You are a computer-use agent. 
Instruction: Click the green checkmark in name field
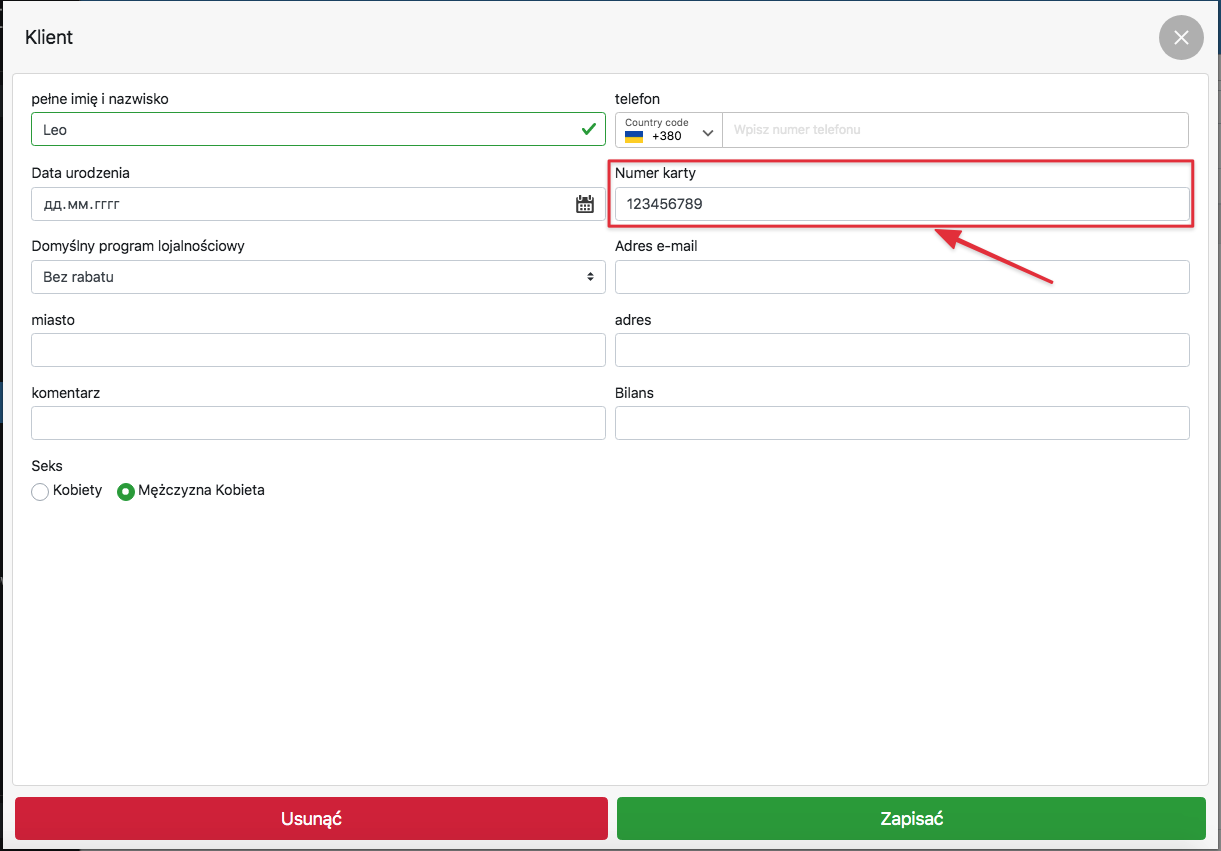588,129
